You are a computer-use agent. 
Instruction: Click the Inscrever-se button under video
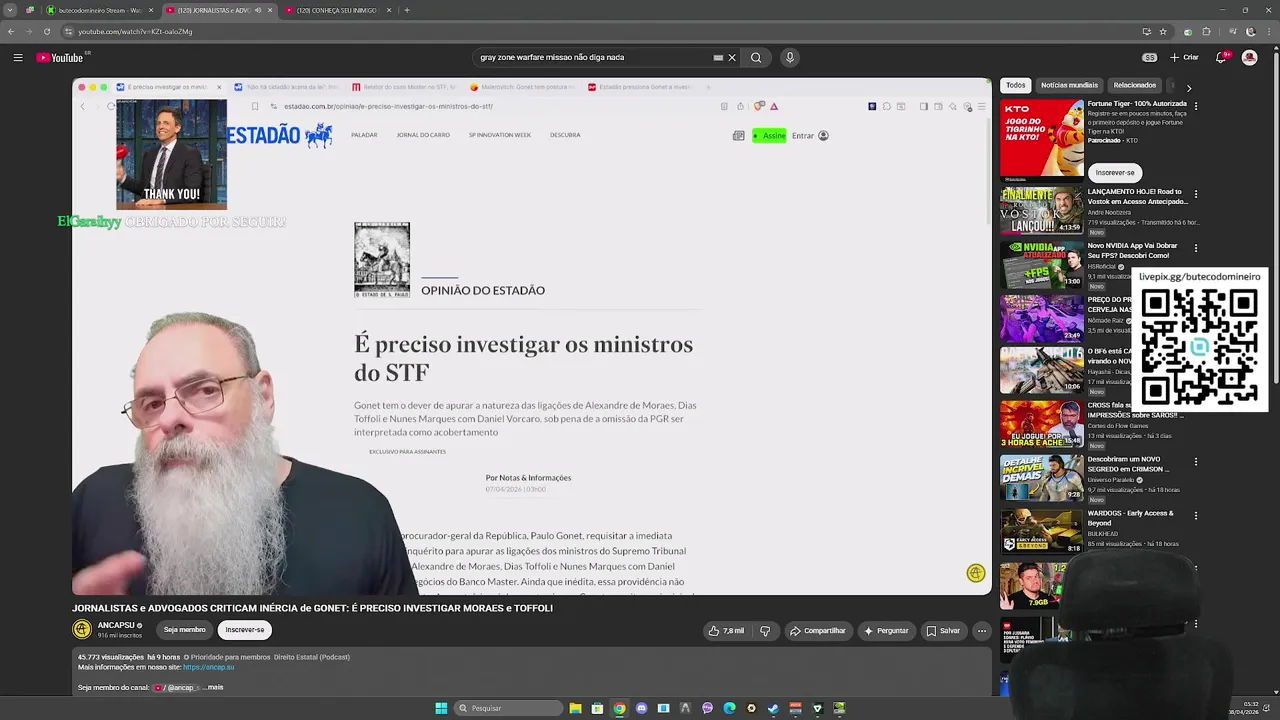pyautogui.click(x=245, y=630)
